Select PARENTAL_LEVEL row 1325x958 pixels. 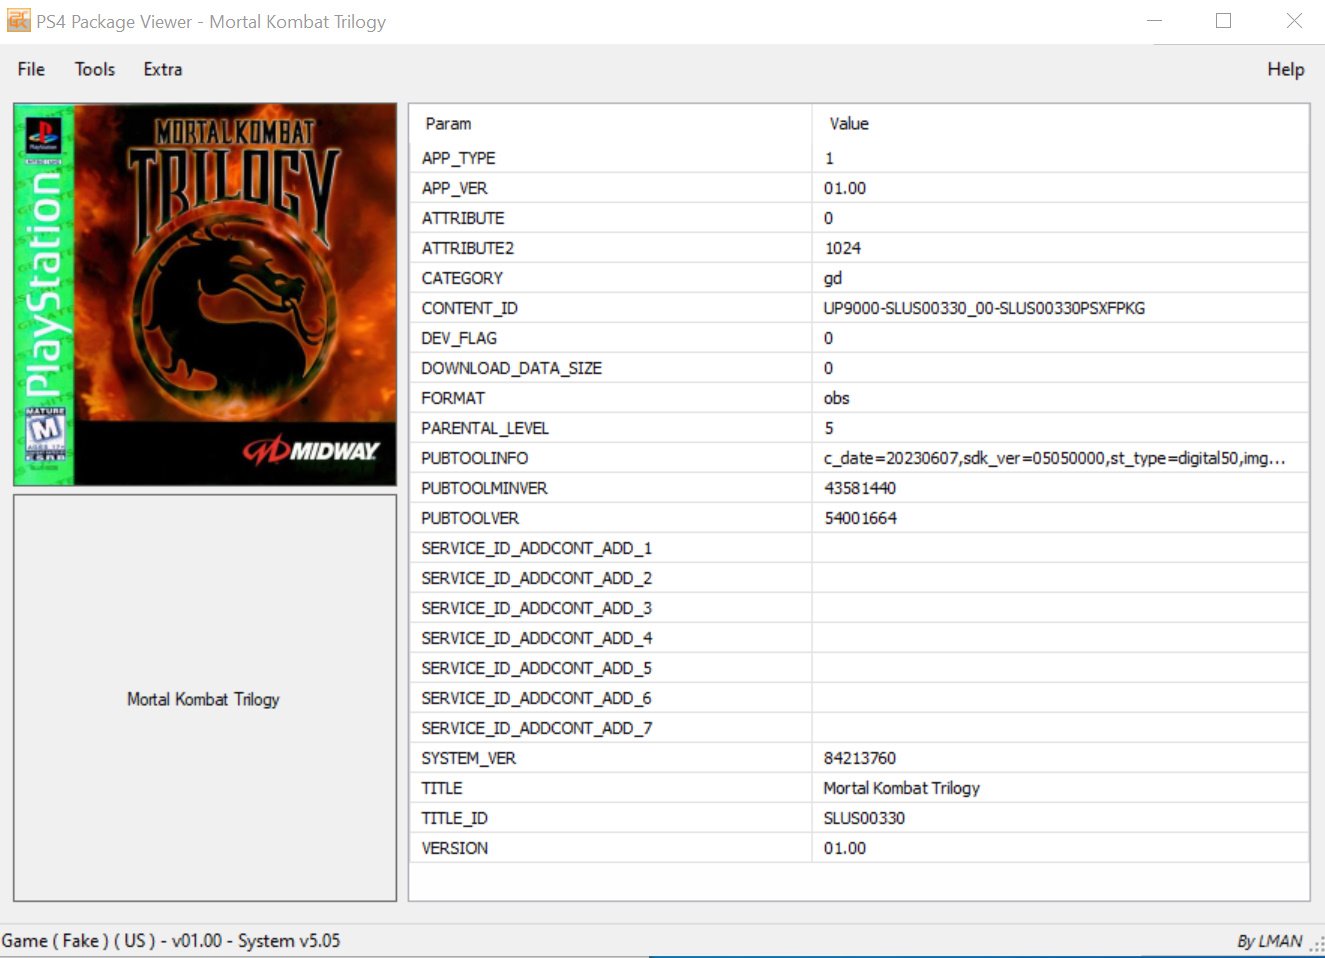[859, 428]
